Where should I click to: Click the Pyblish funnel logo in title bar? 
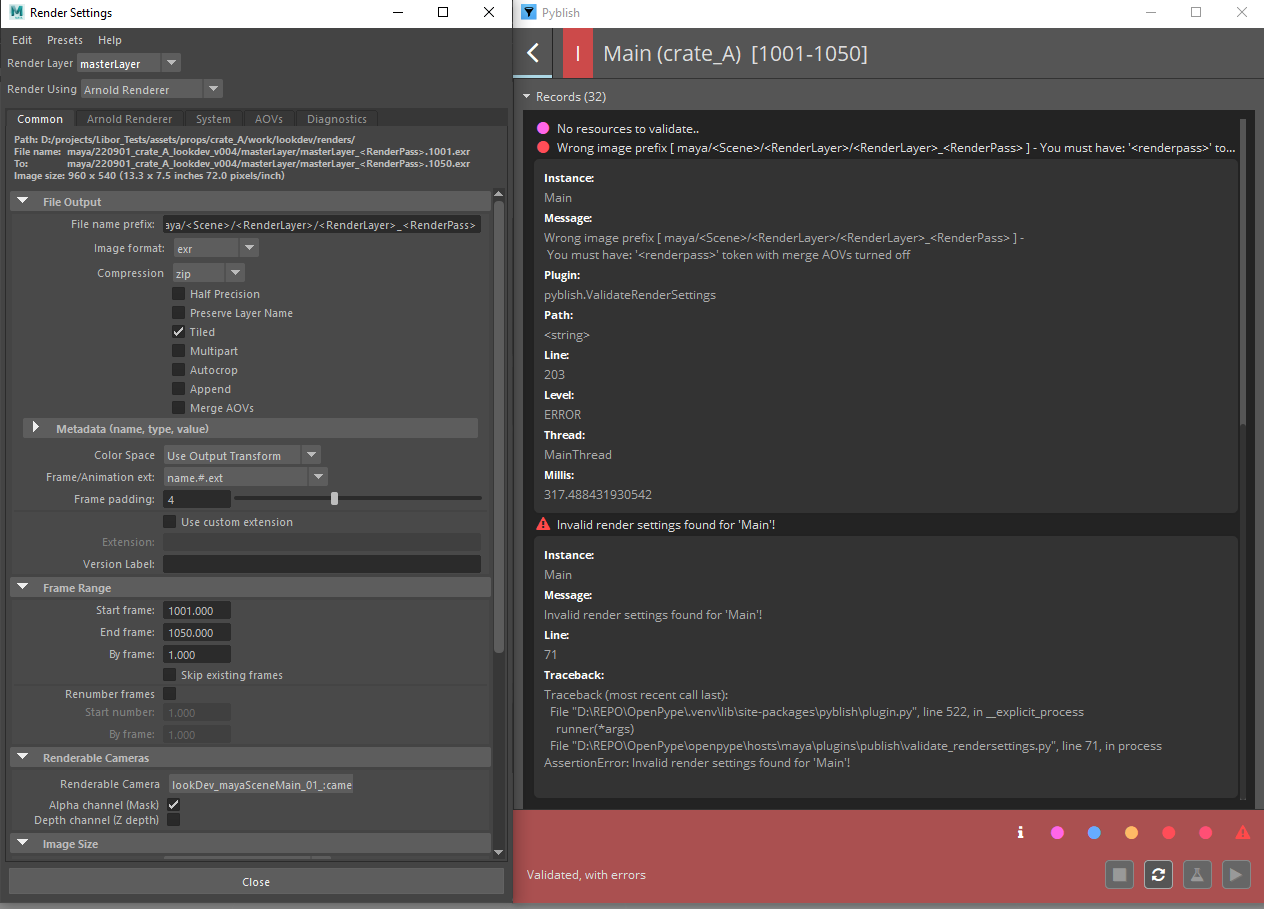pos(529,12)
